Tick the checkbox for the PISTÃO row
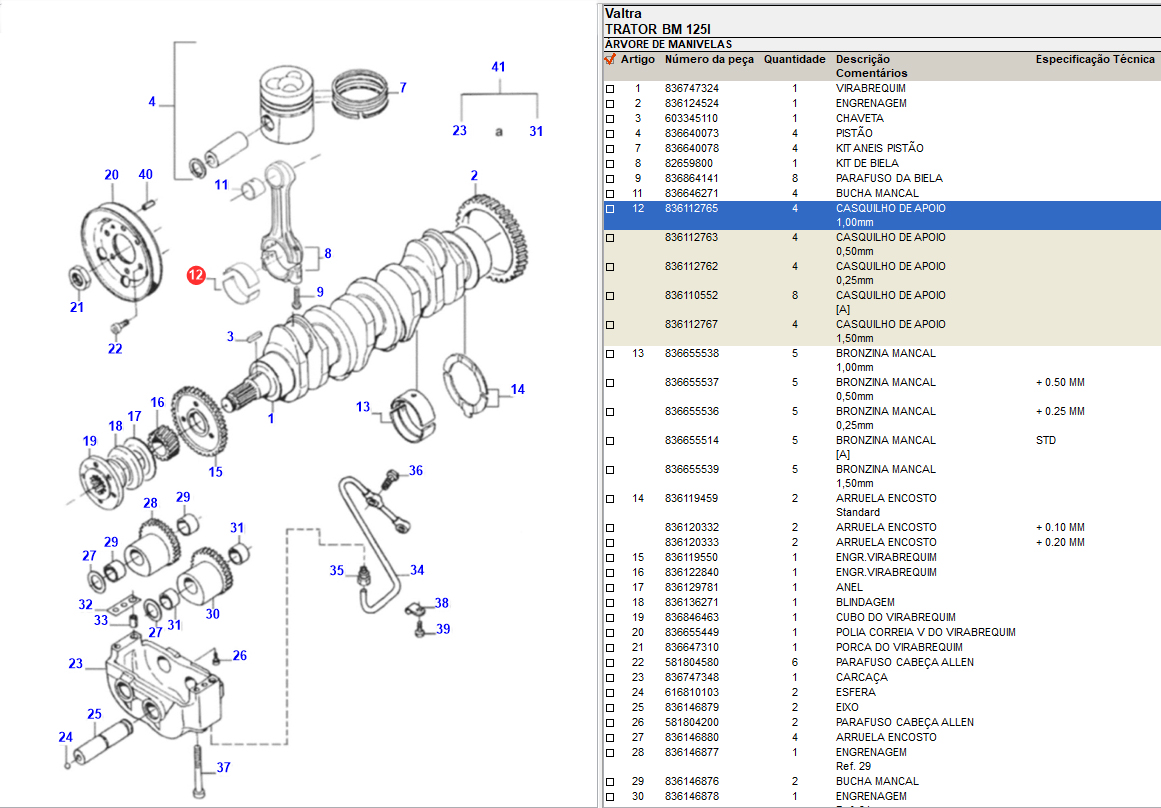 coord(610,134)
